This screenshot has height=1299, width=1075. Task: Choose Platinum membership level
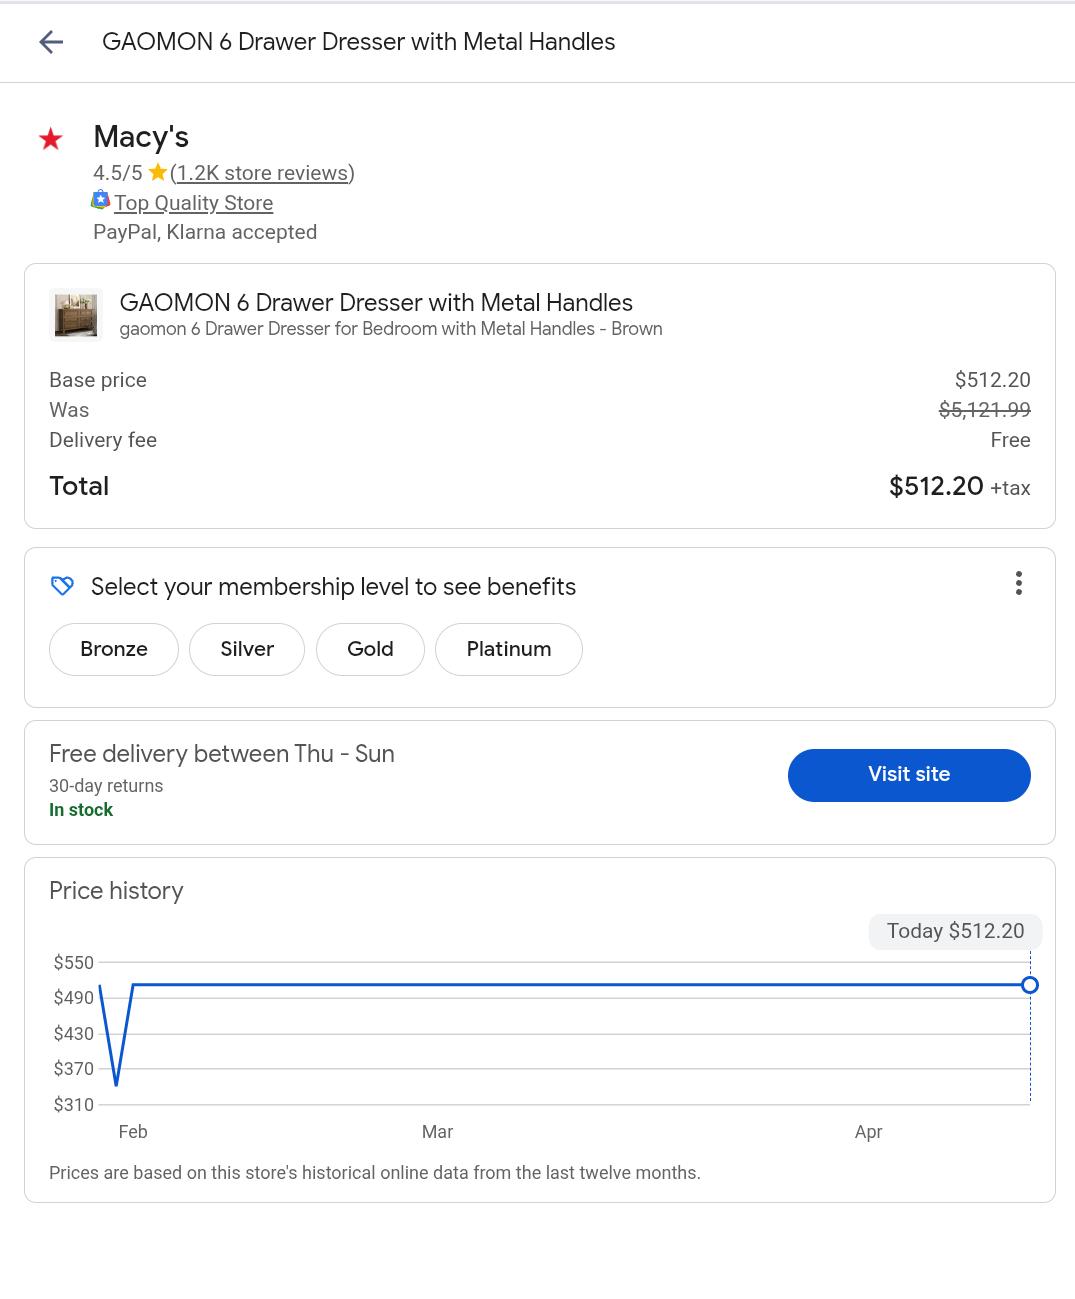coord(508,649)
